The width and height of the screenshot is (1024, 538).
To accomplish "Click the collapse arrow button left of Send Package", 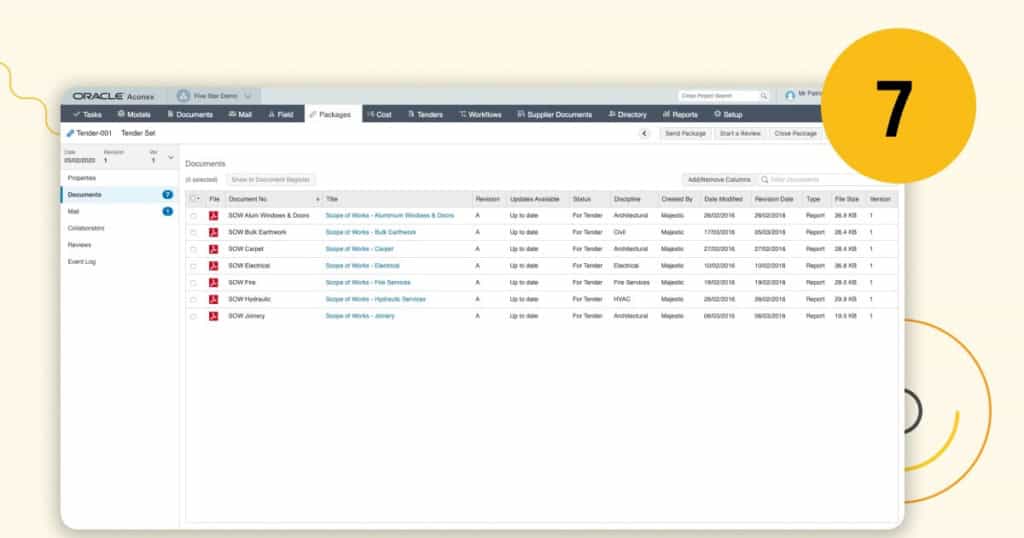I will (644, 133).
